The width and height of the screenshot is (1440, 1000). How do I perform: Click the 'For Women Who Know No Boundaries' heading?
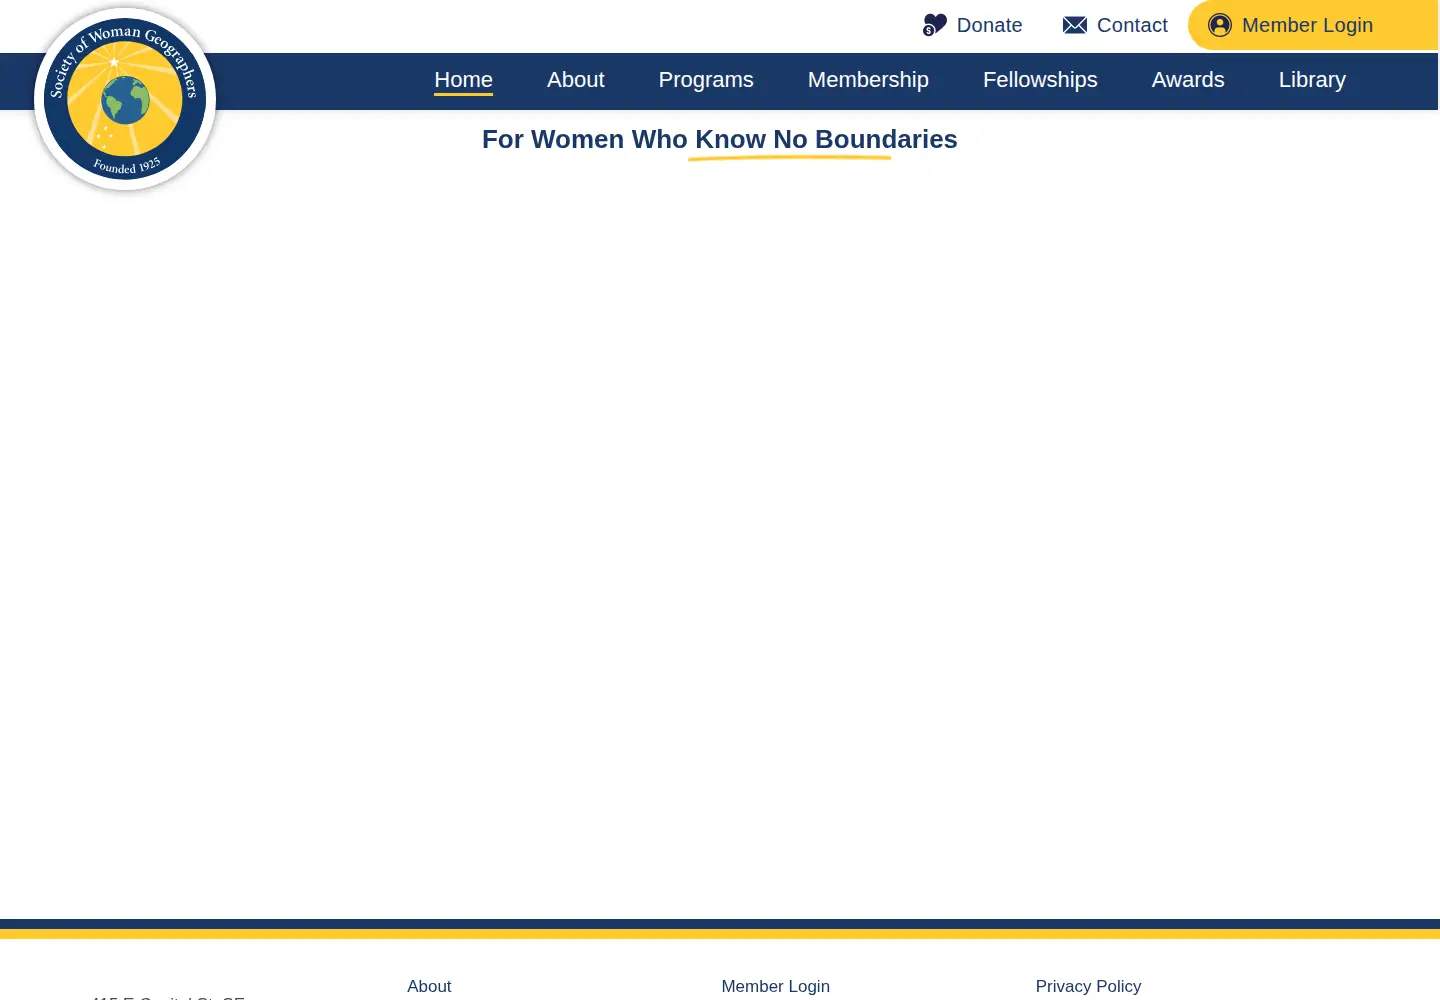click(x=720, y=139)
